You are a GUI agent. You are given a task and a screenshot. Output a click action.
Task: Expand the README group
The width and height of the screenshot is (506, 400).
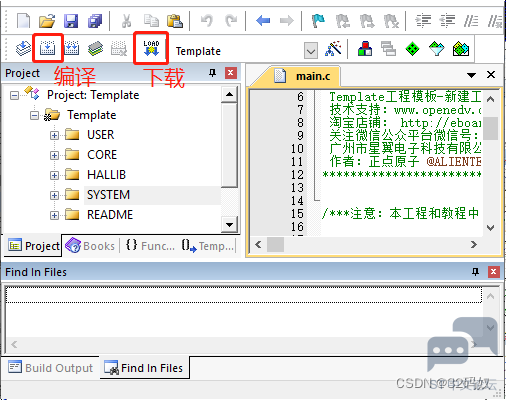pyautogui.click(x=54, y=216)
